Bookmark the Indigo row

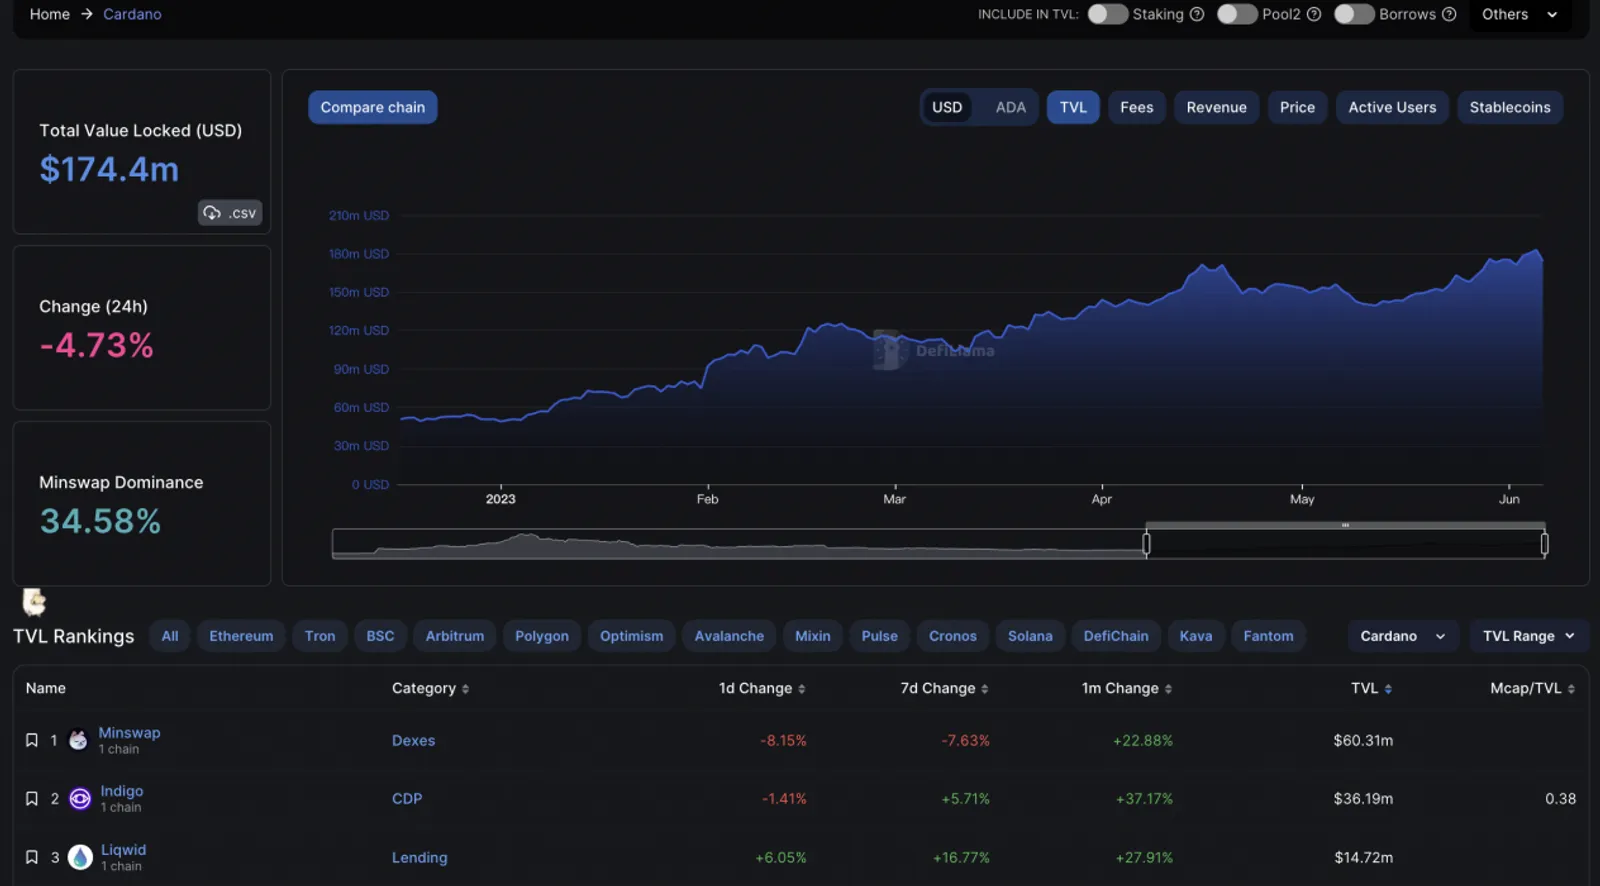(x=32, y=798)
